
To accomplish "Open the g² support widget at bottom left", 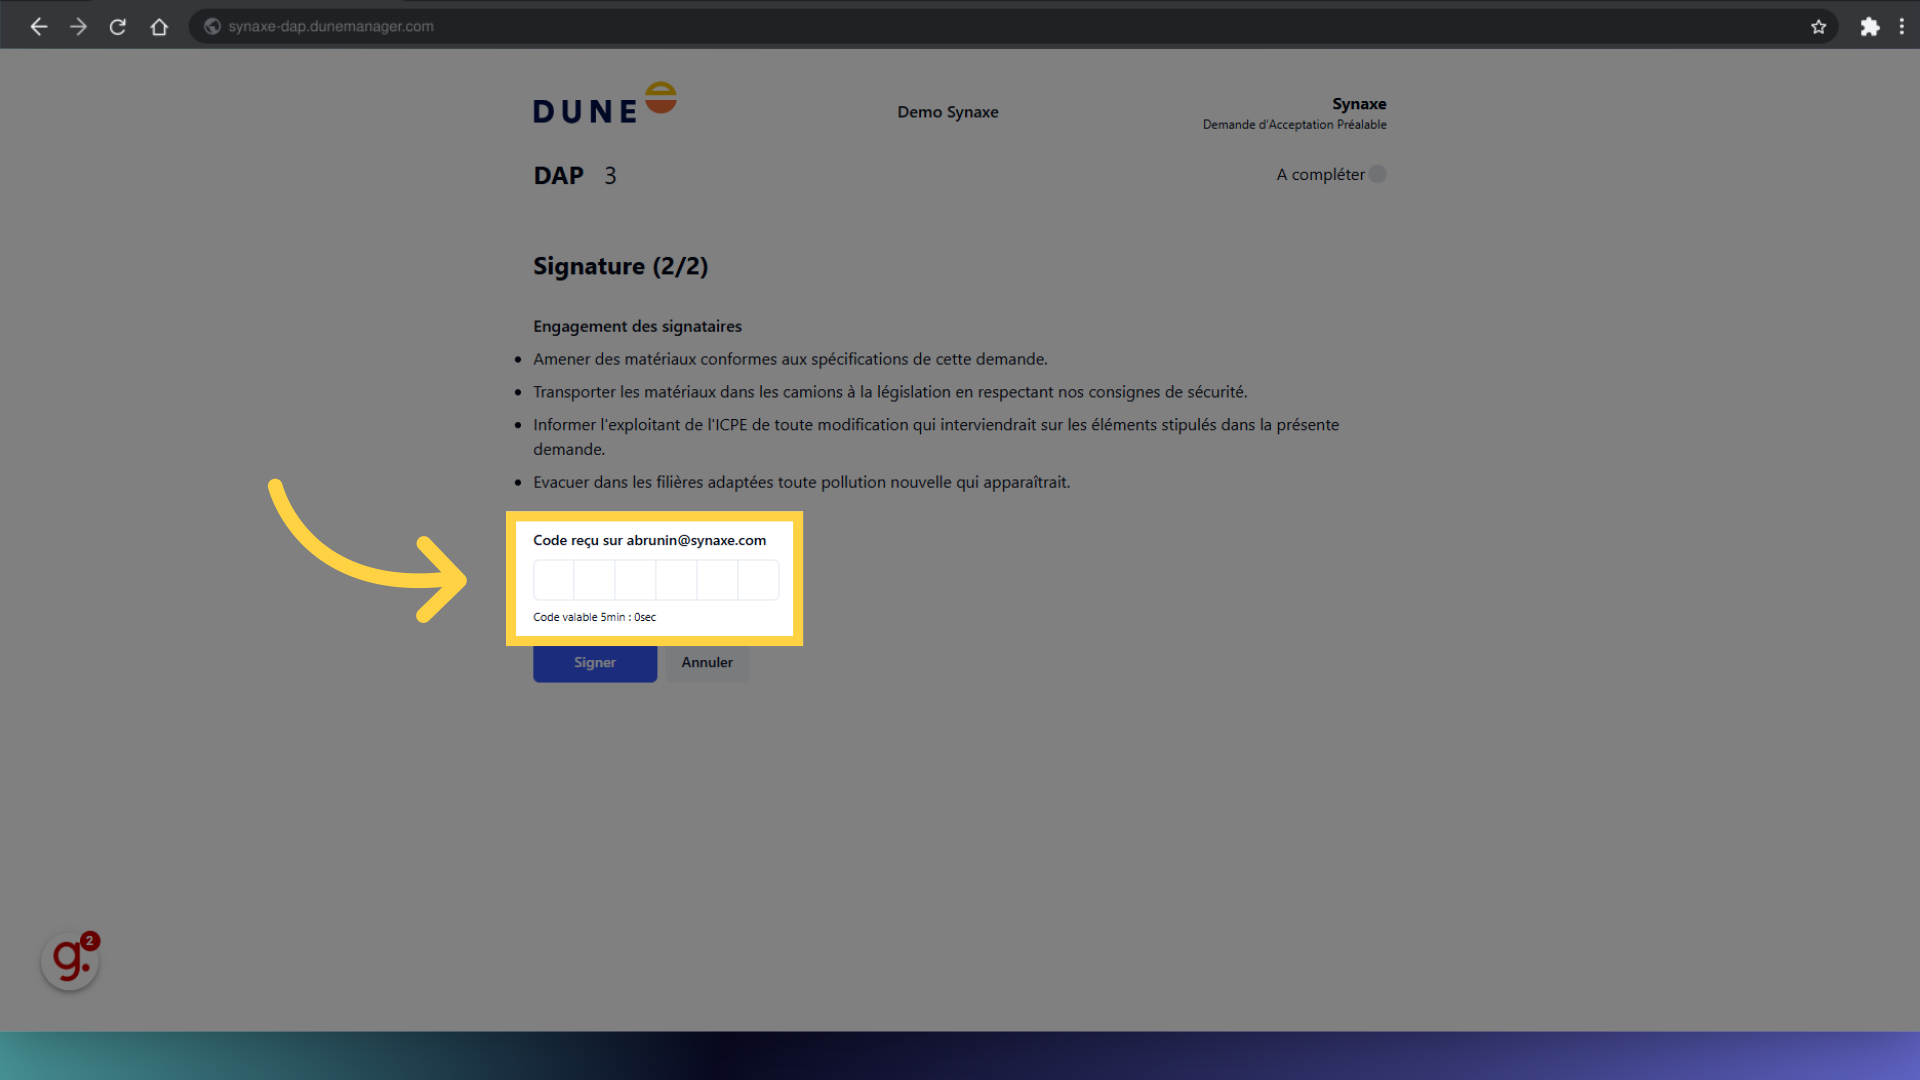I will (x=69, y=959).
